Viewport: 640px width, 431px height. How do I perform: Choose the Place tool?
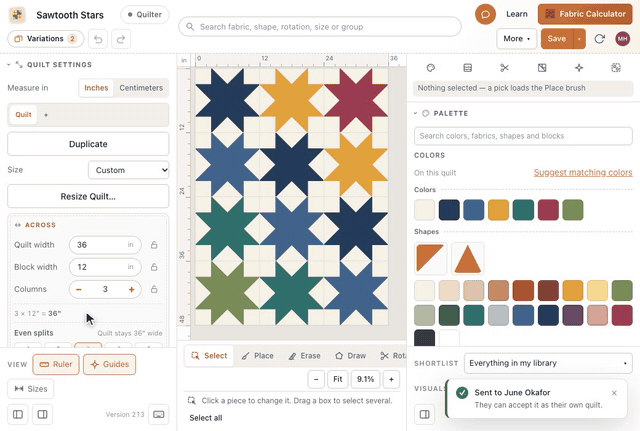pyautogui.click(x=257, y=356)
